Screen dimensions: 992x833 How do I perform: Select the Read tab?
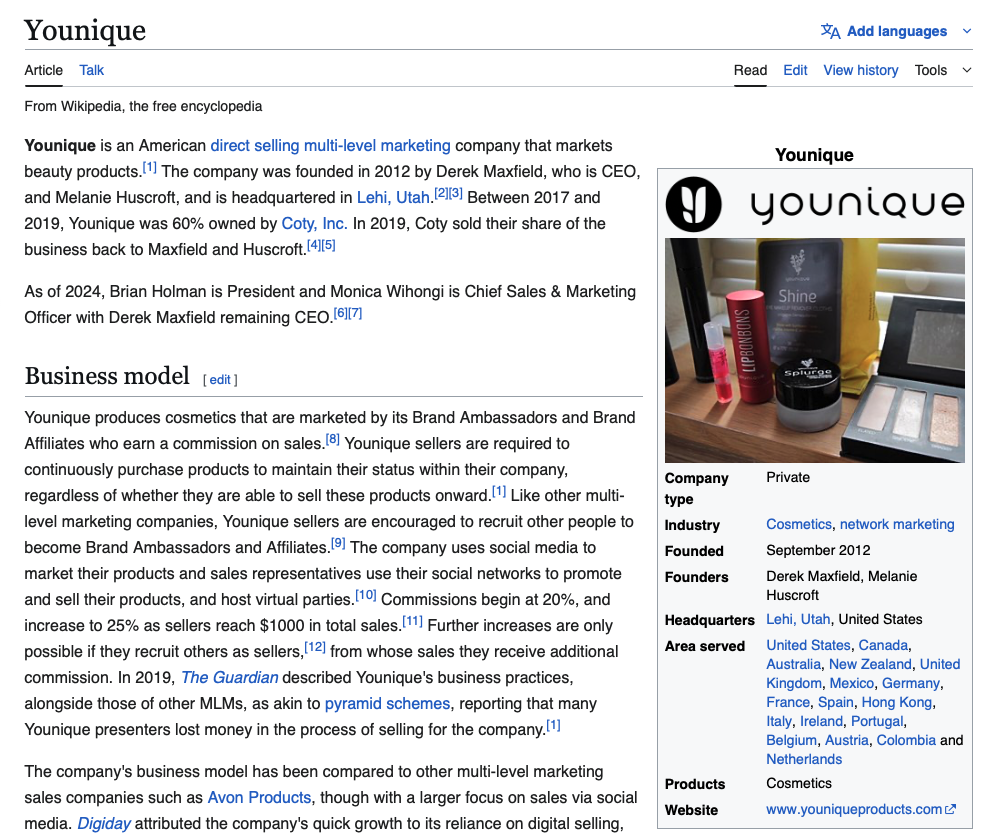[x=750, y=70]
